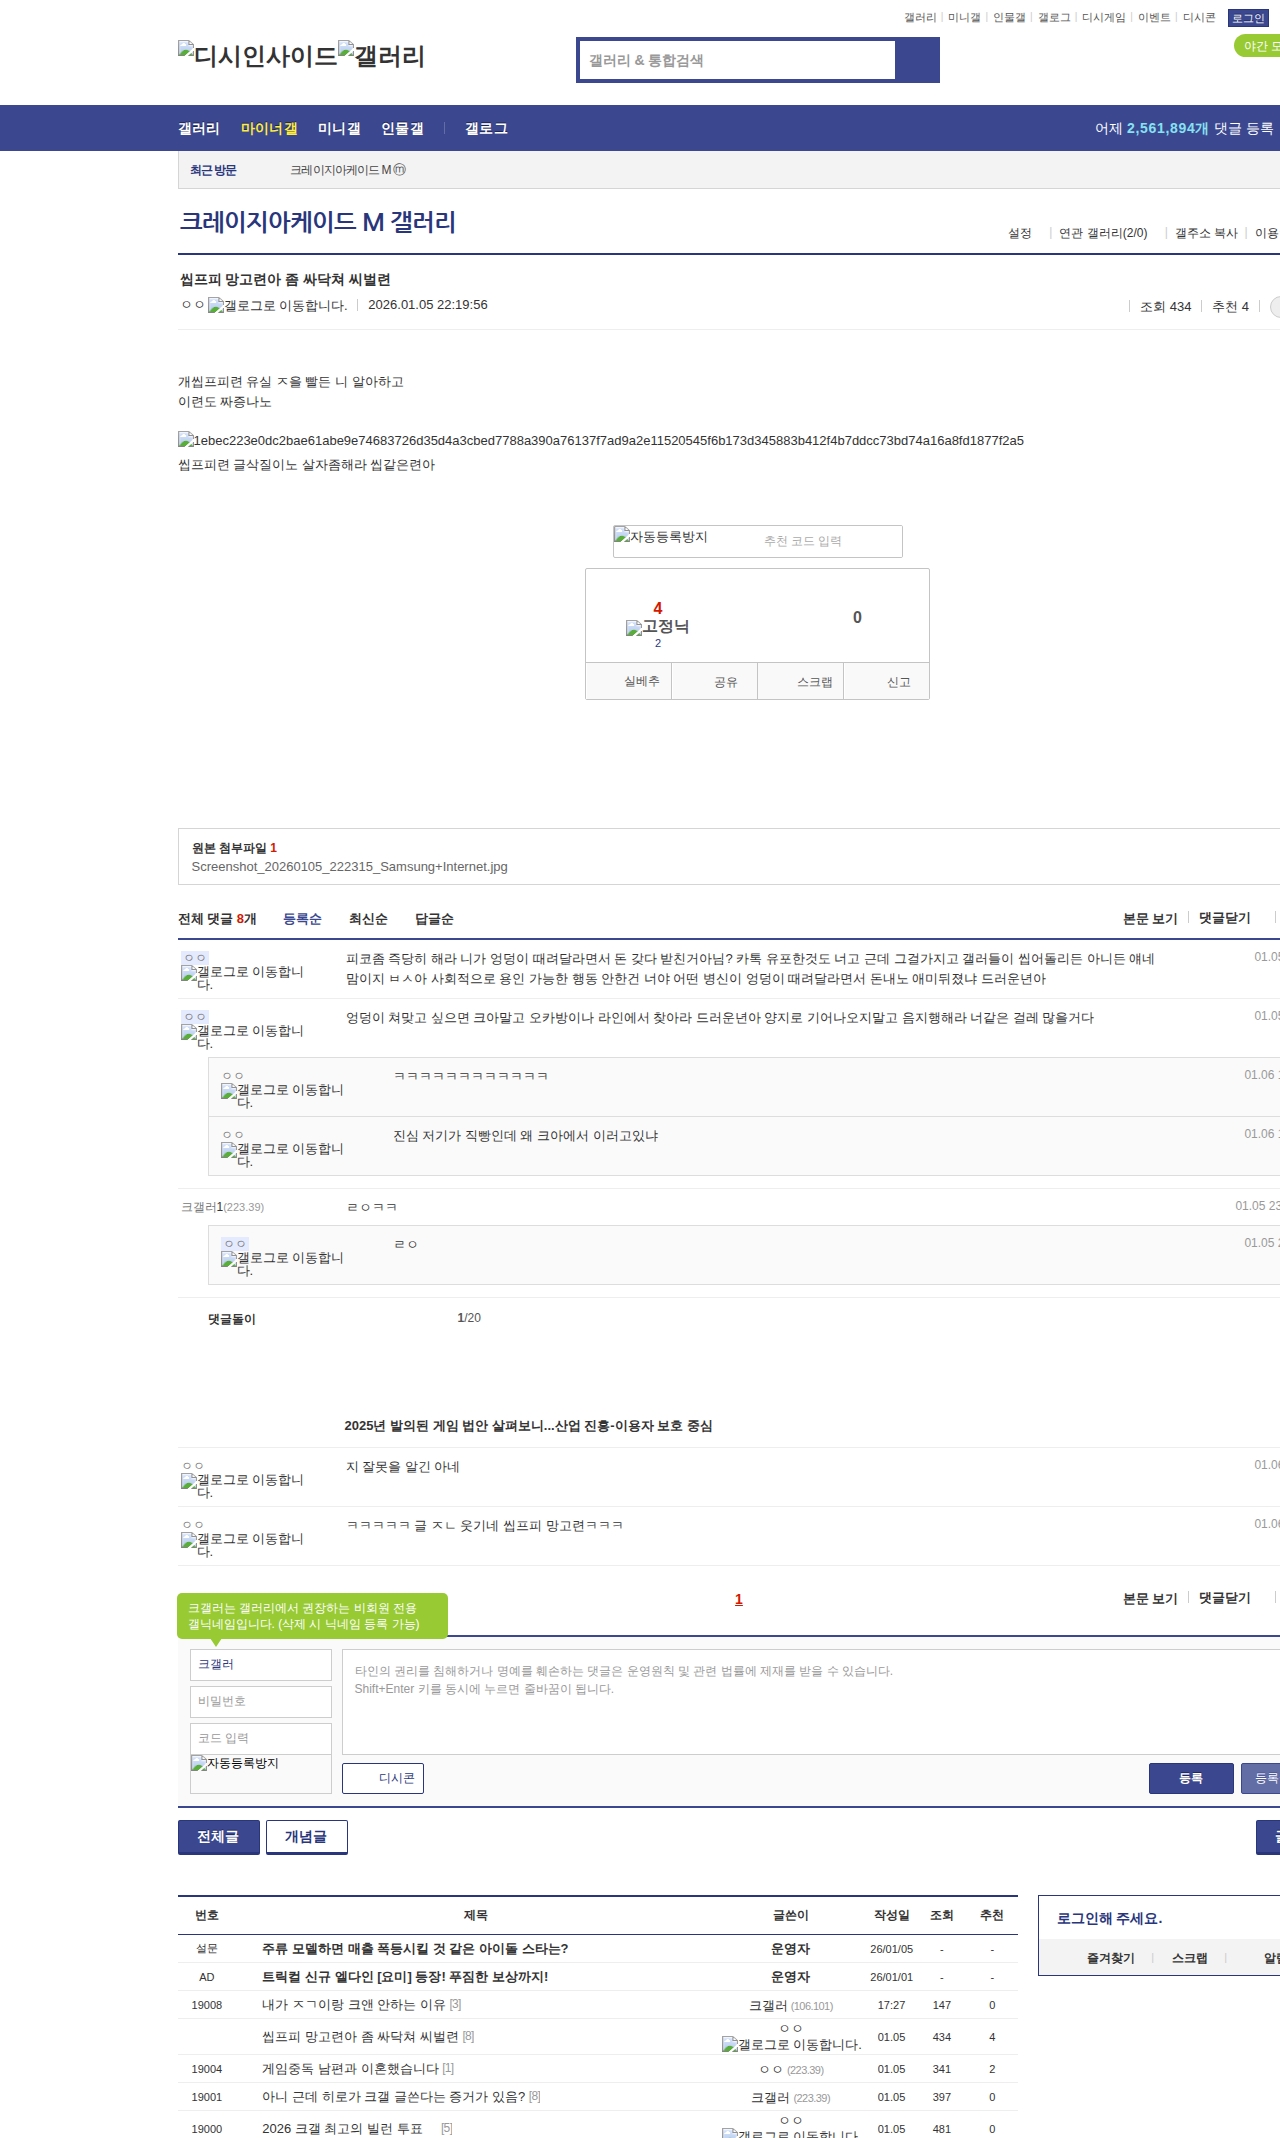The image size is (1280, 2138).
Task: Click the 자동등록방지 captcha image above vote box
Action: click(x=661, y=537)
